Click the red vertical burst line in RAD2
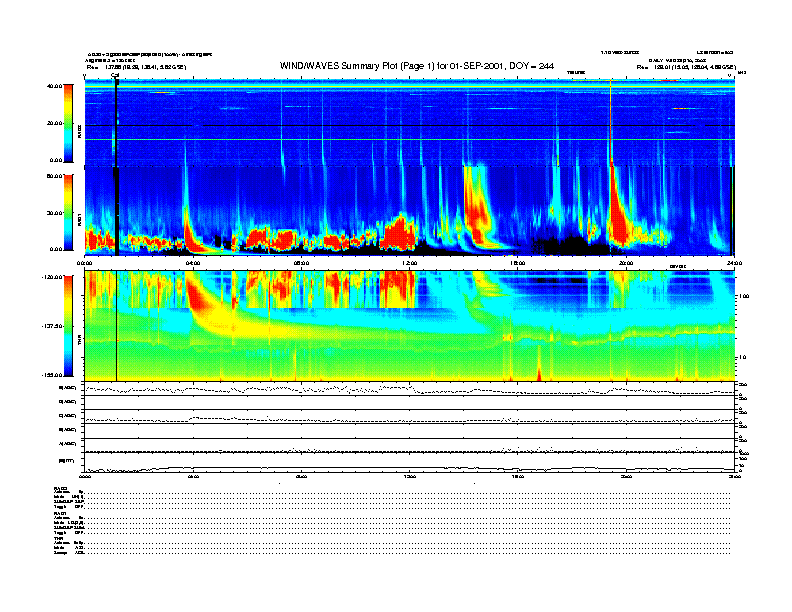Image resolution: width=792 pixels, height=612 pixels. coord(611,123)
